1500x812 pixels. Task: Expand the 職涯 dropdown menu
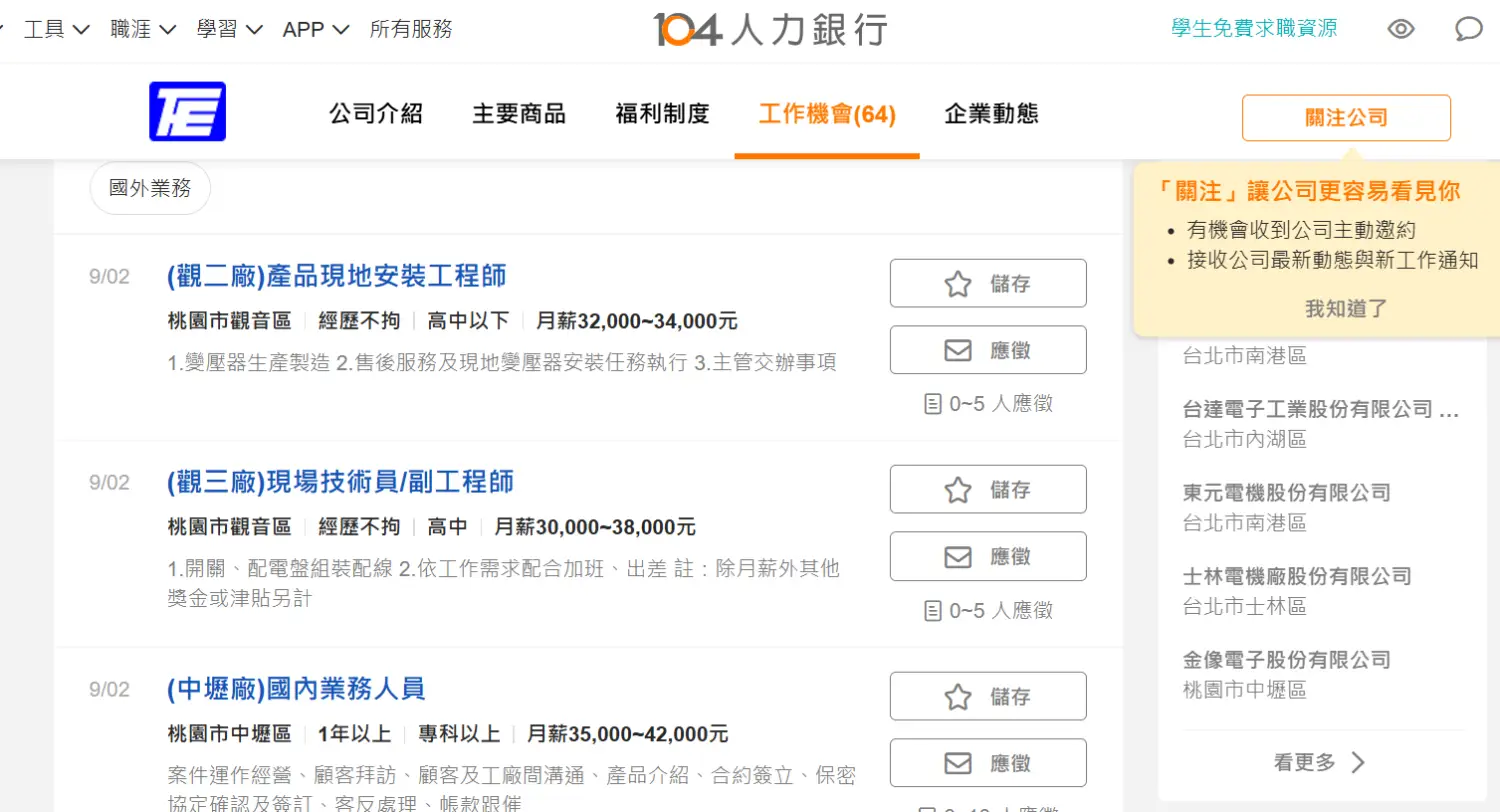[143, 29]
